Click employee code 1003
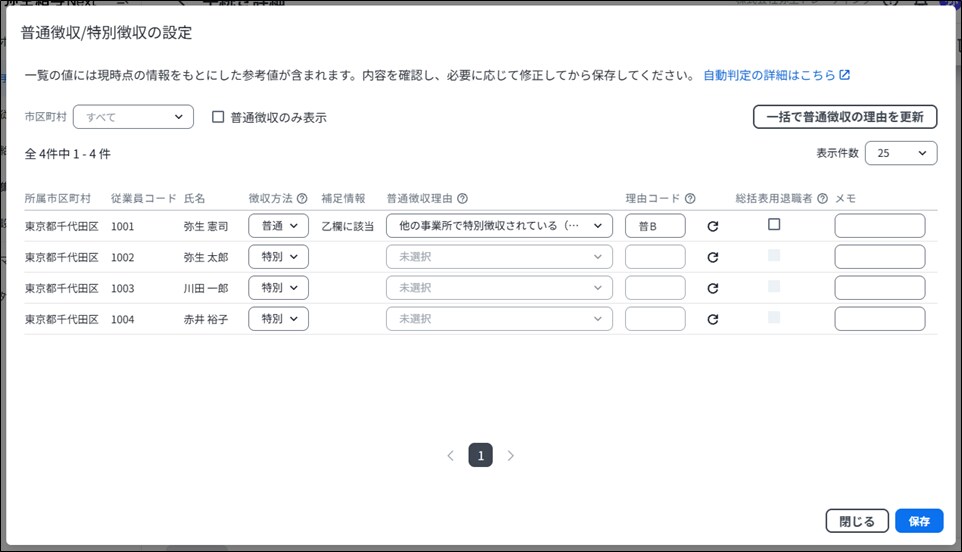Screen dimensions: 962x552 pos(122,288)
